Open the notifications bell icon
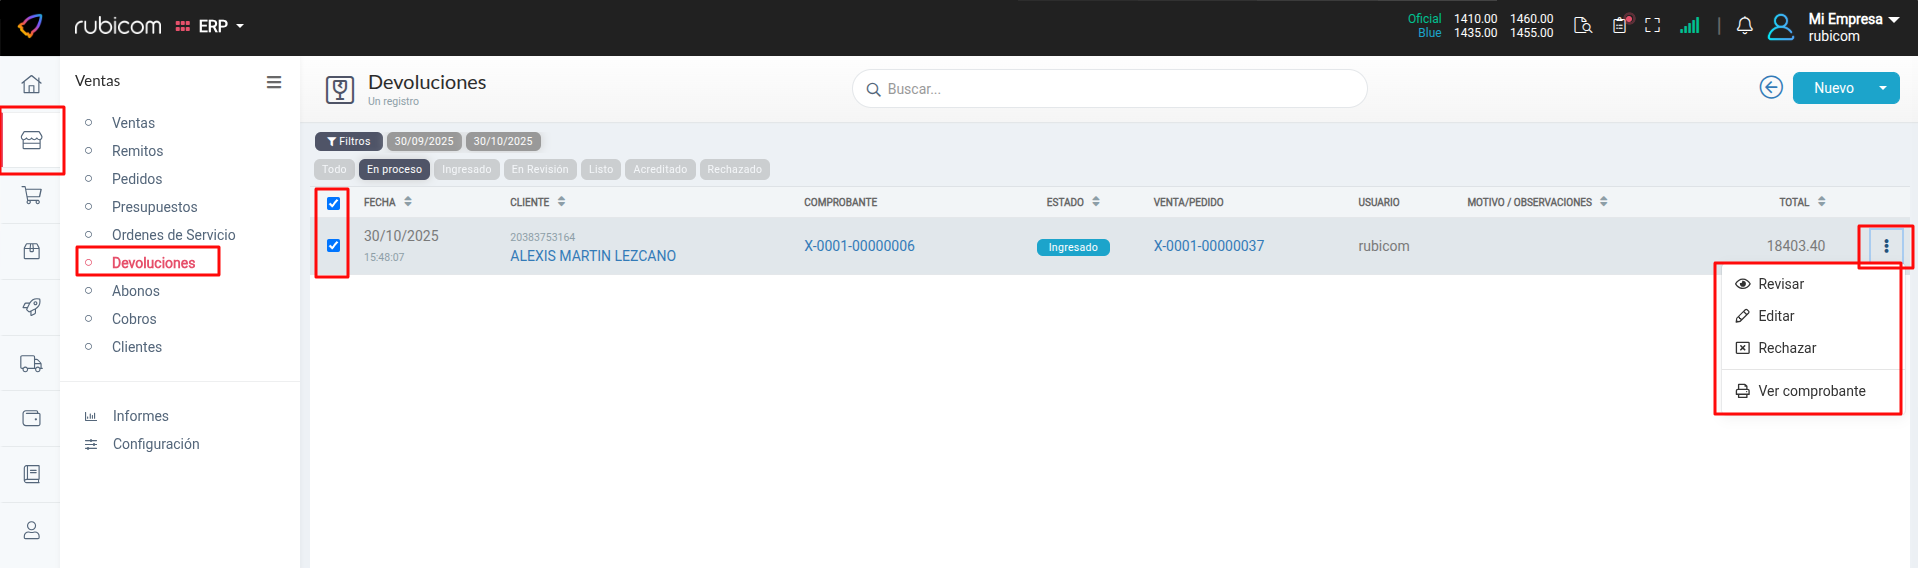The height and width of the screenshot is (568, 1918). coord(1744,27)
